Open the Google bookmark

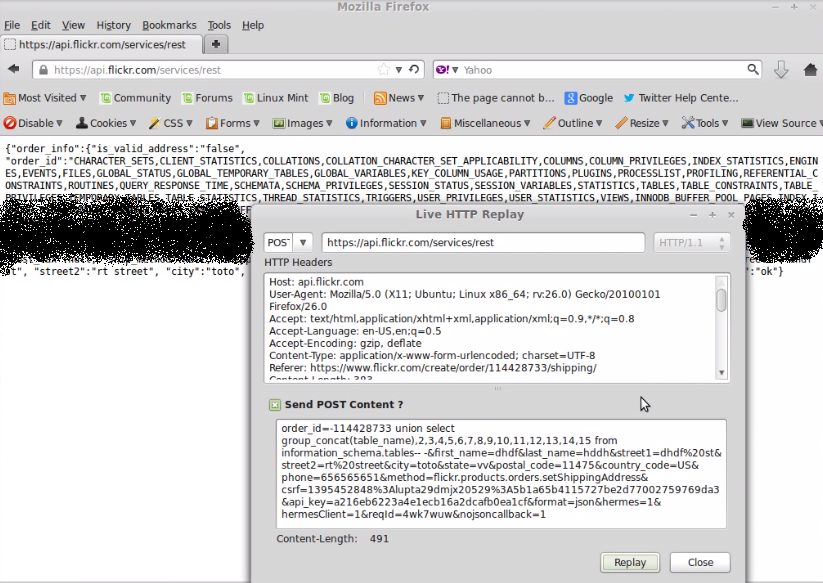click(589, 98)
